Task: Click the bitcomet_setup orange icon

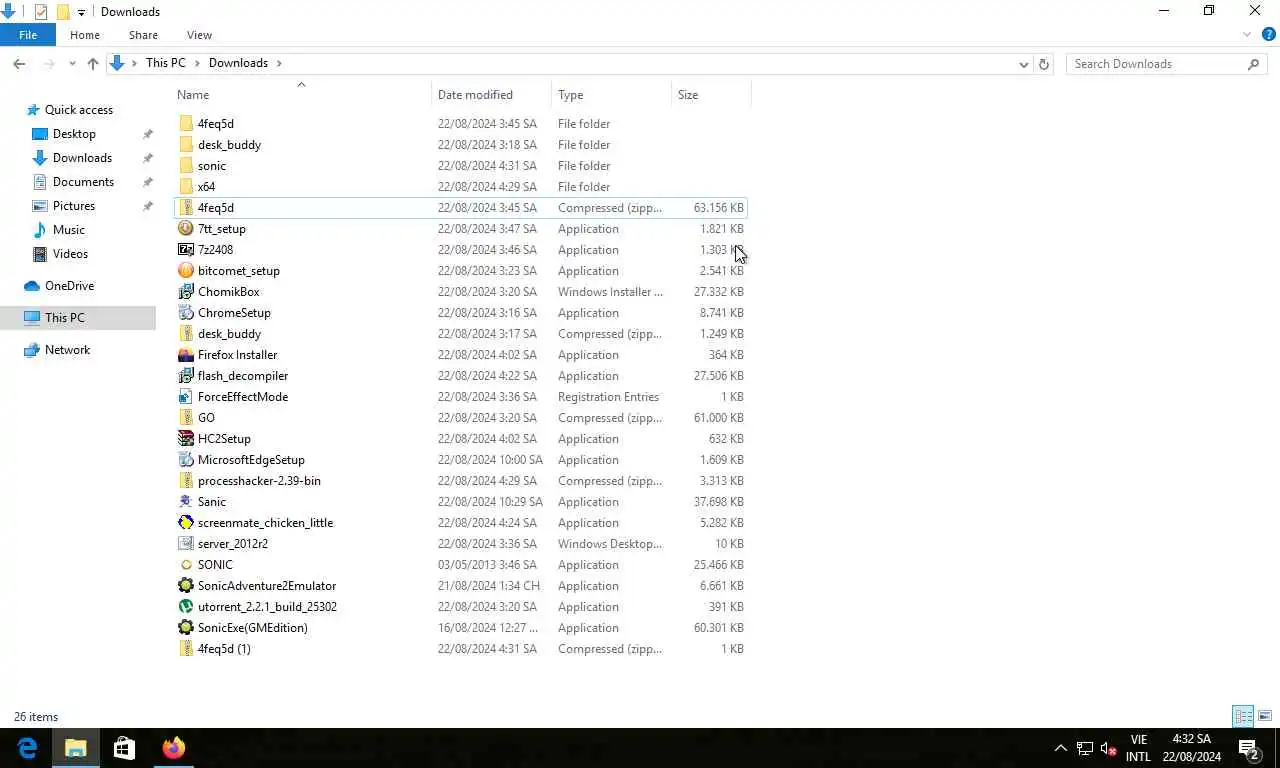Action: click(x=186, y=271)
